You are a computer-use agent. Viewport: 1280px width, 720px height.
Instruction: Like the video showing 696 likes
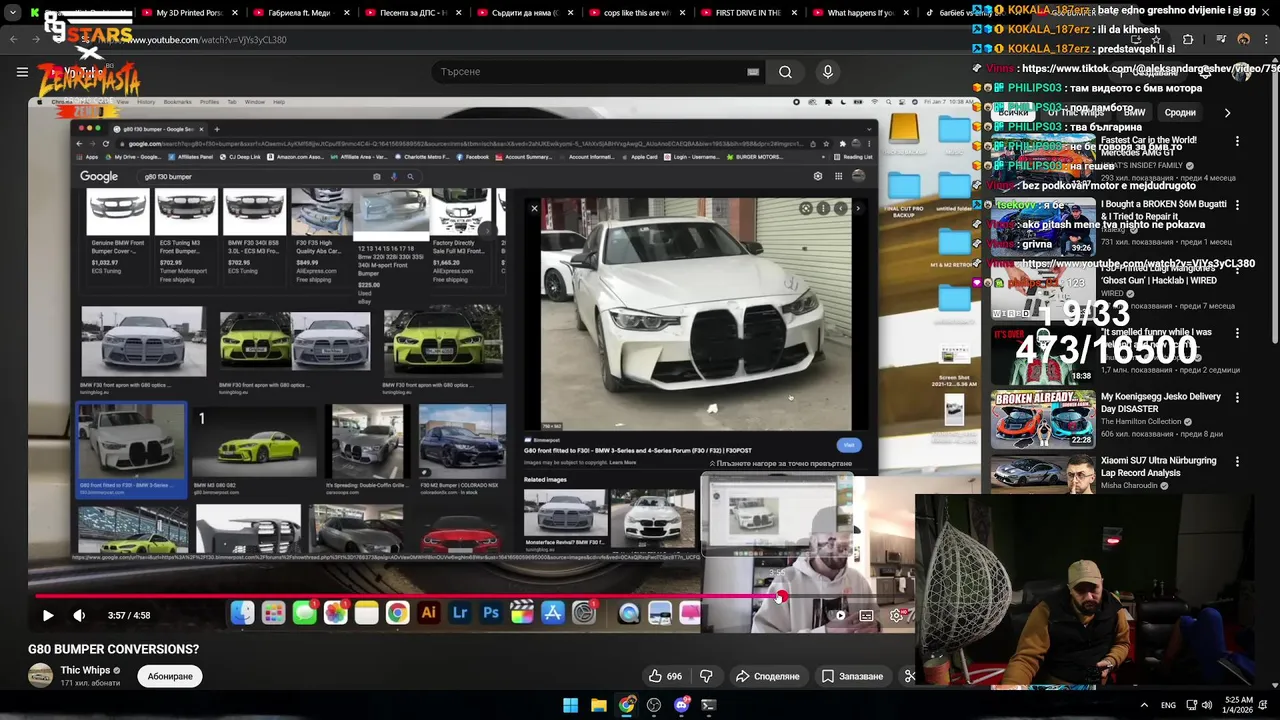(x=665, y=676)
